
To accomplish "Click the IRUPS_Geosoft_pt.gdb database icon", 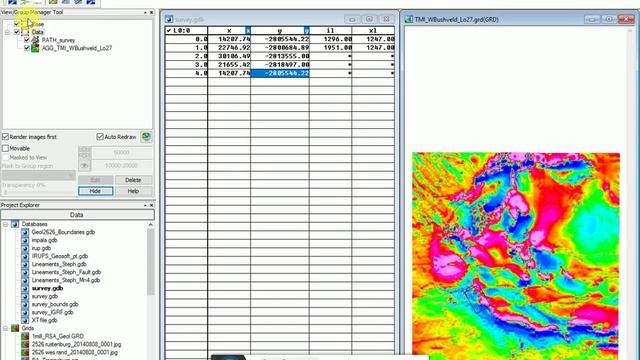I will 25,256.
